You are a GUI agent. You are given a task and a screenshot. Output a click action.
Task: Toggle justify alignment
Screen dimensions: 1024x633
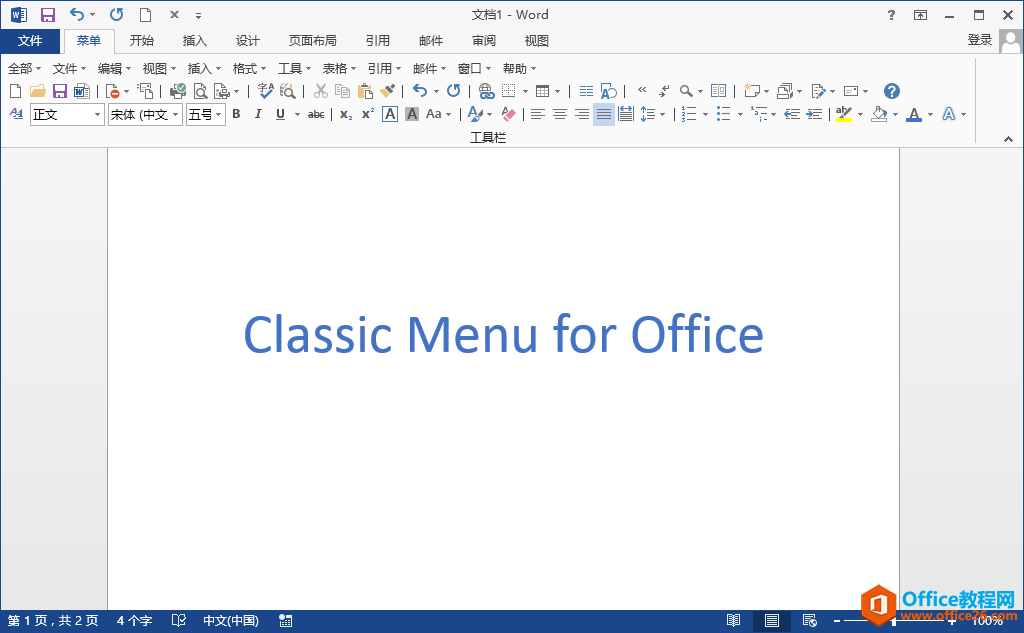[603, 114]
